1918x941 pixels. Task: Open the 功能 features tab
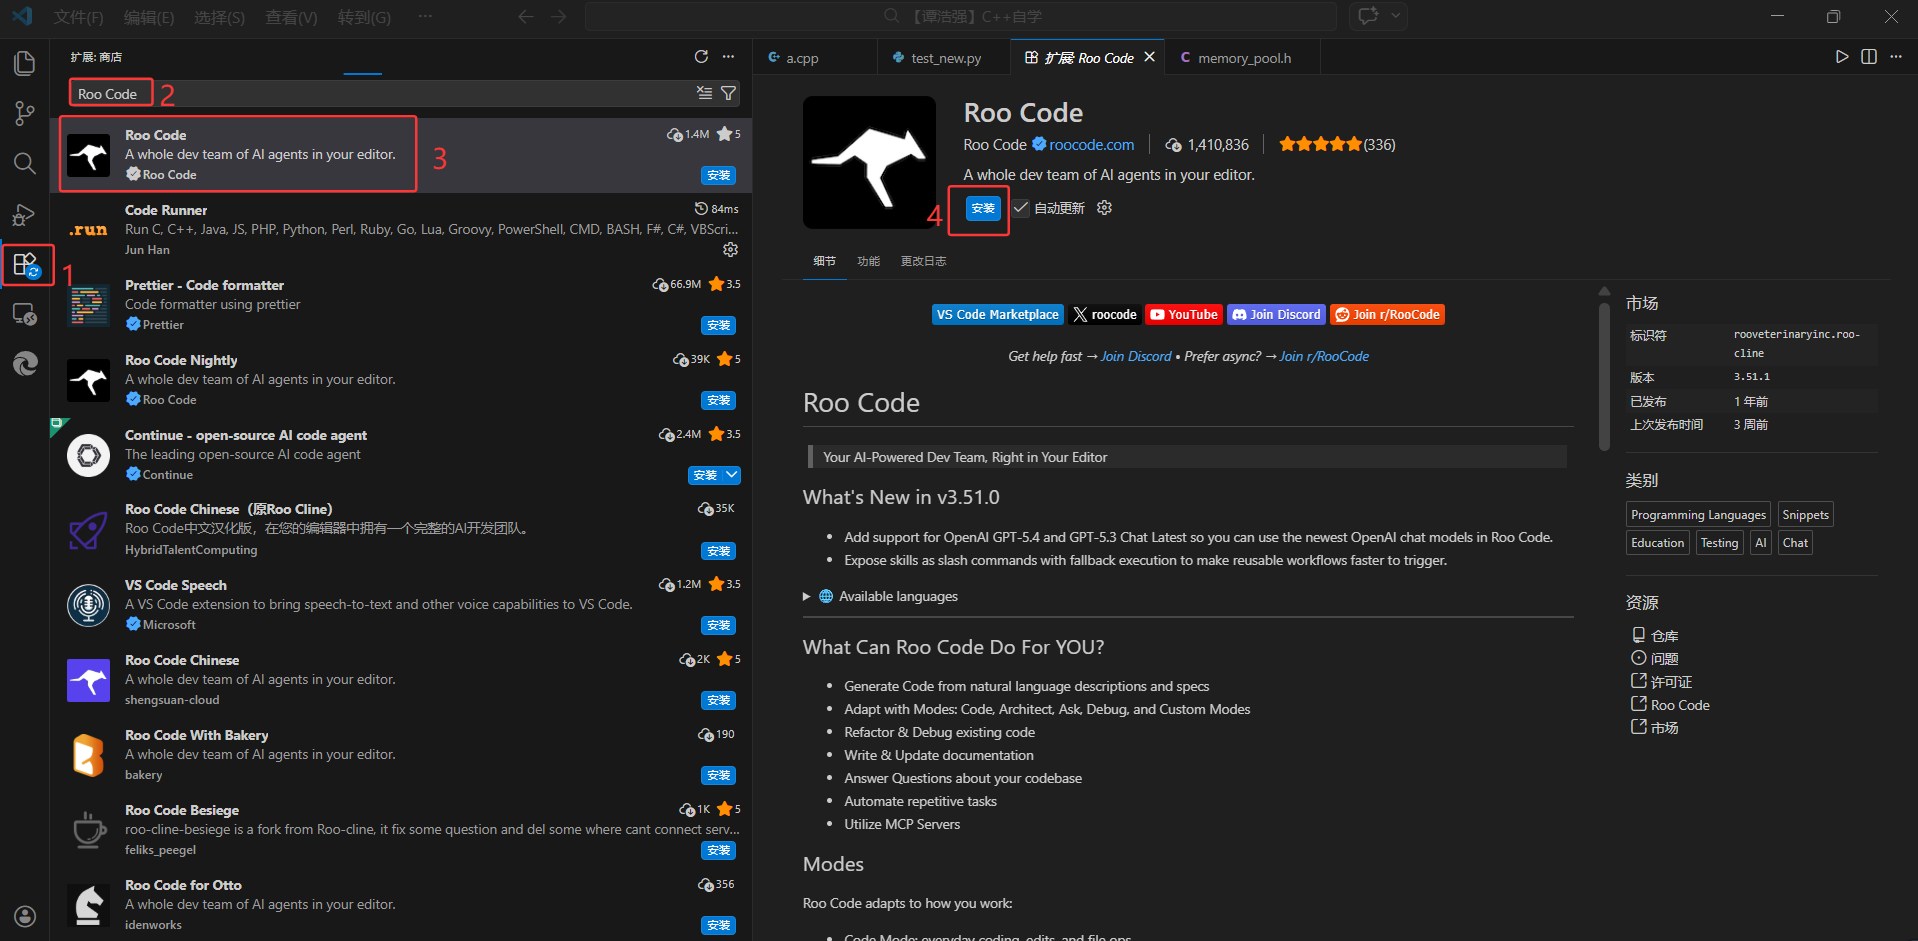click(x=868, y=261)
